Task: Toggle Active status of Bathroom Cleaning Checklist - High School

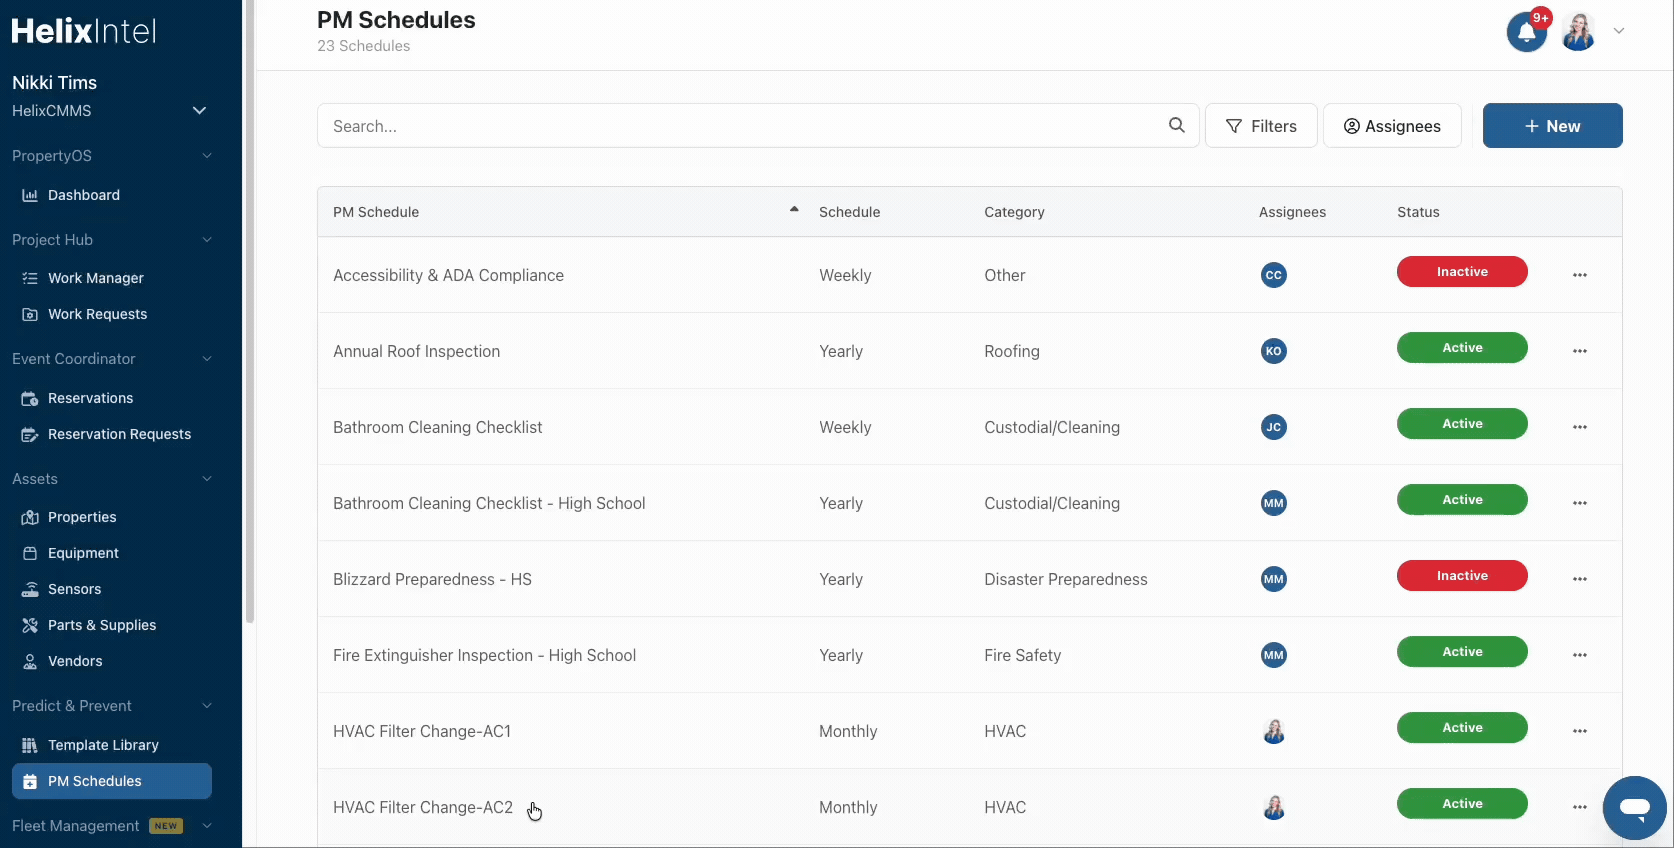Action: pos(1462,500)
